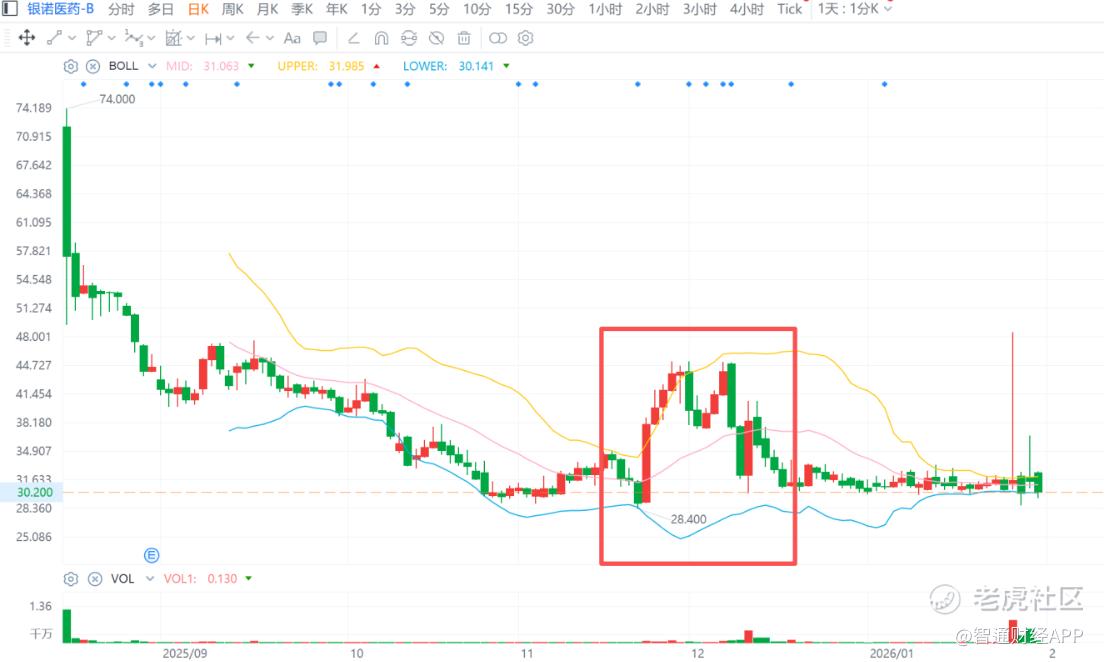The width and height of the screenshot is (1105, 662).
Task: Delete drawings with the trash icon
Action: coord(464,38)
